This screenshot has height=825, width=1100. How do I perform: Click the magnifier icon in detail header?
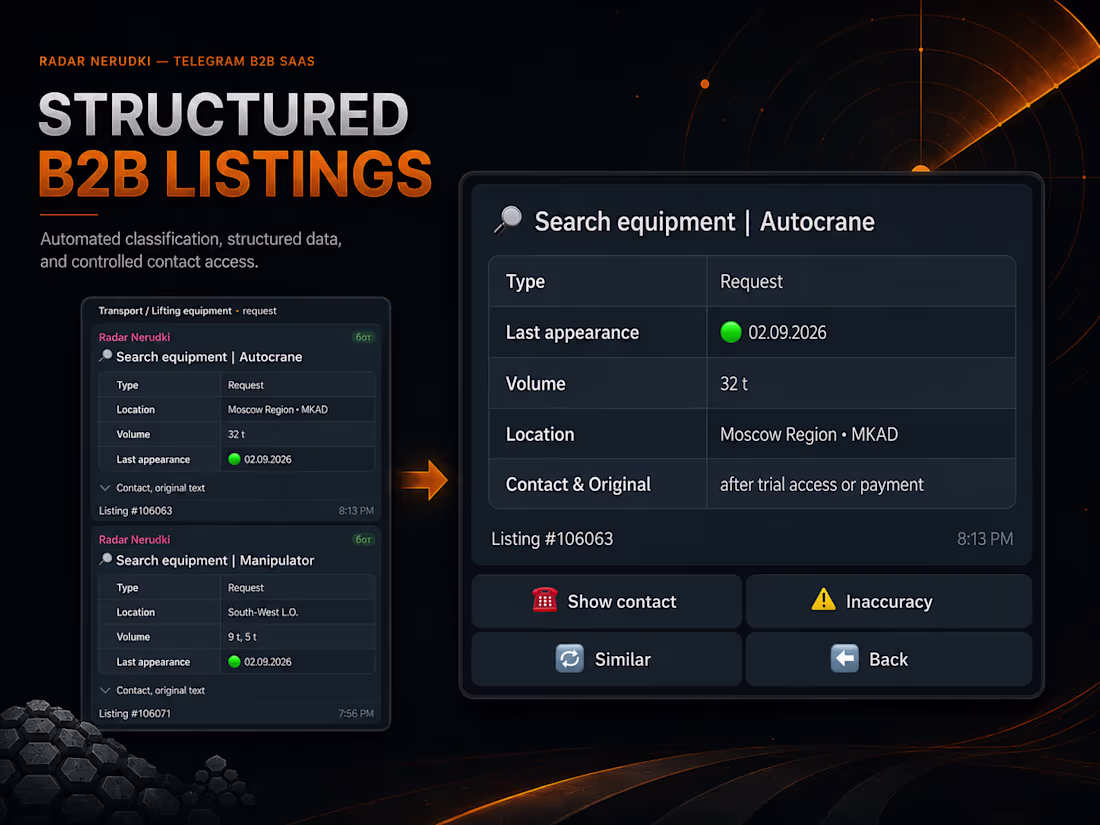508,220
